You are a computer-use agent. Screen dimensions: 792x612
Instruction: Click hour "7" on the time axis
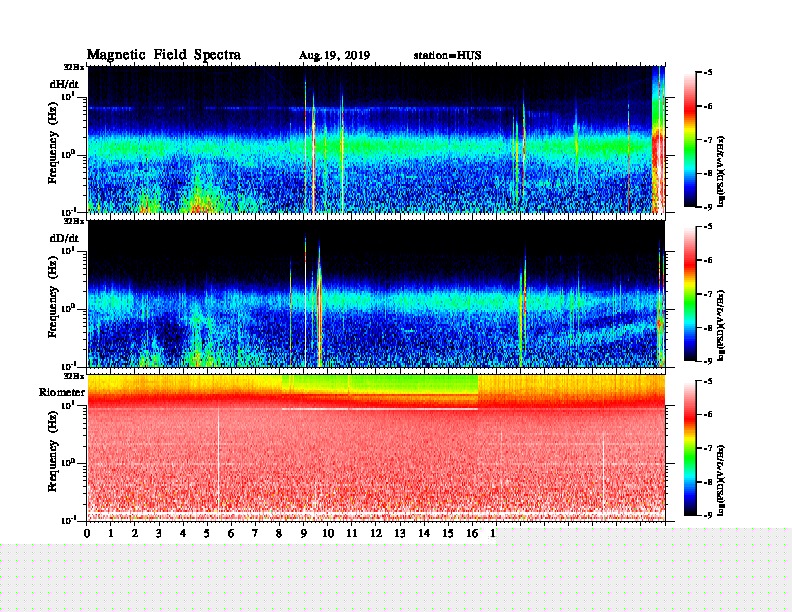(255, 533)
